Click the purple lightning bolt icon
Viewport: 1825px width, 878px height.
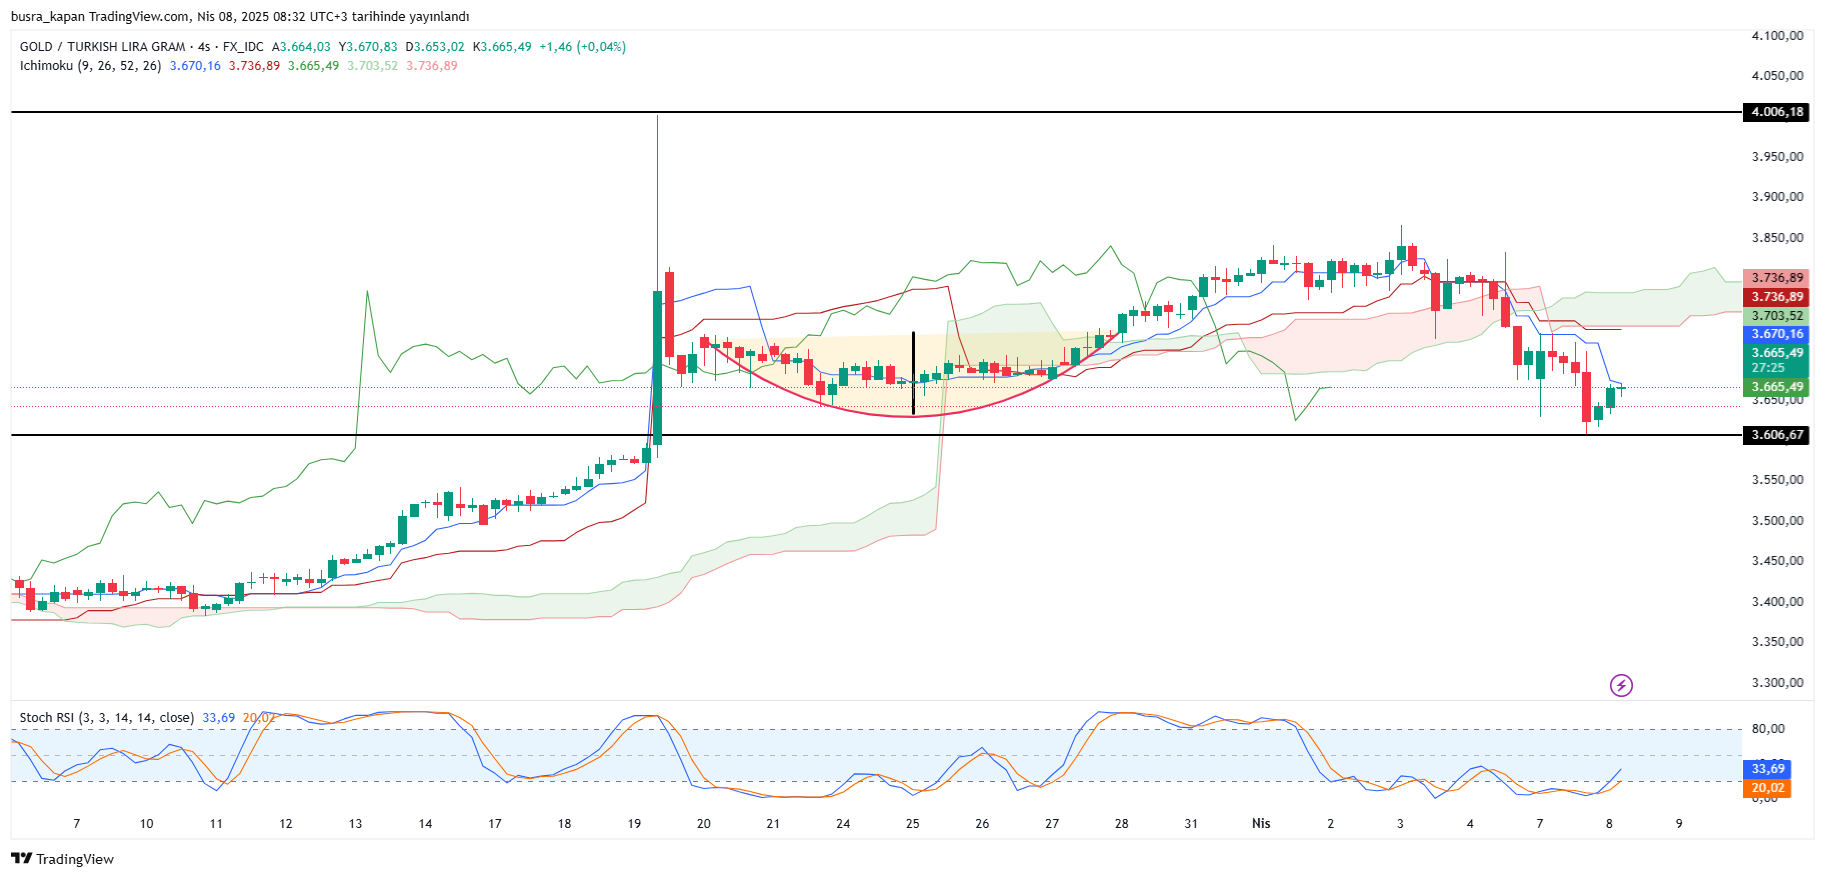(1621, 685)
